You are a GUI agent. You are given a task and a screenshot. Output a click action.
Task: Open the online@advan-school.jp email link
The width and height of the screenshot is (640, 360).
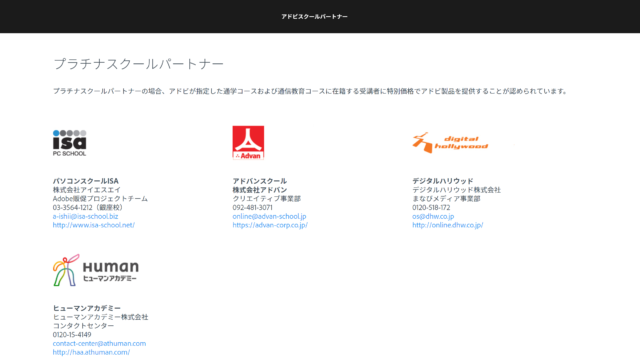(269, 216)
